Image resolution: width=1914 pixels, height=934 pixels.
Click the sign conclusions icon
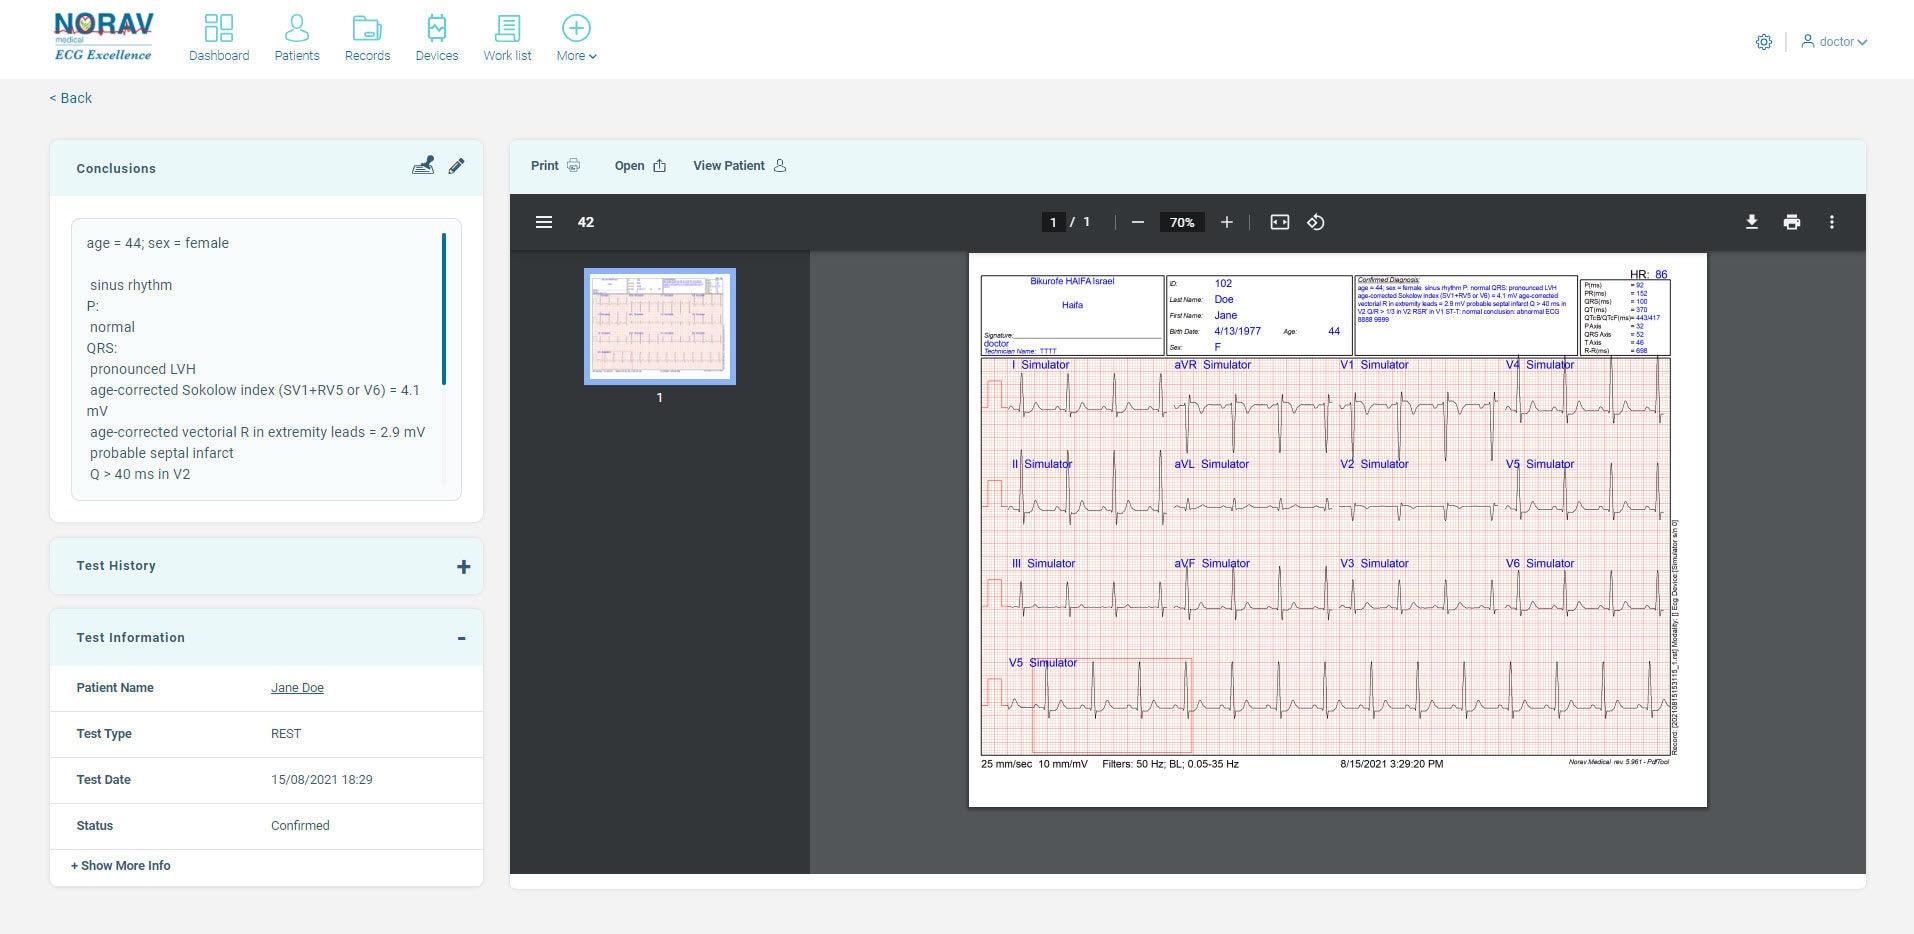[x=423, y=166]
